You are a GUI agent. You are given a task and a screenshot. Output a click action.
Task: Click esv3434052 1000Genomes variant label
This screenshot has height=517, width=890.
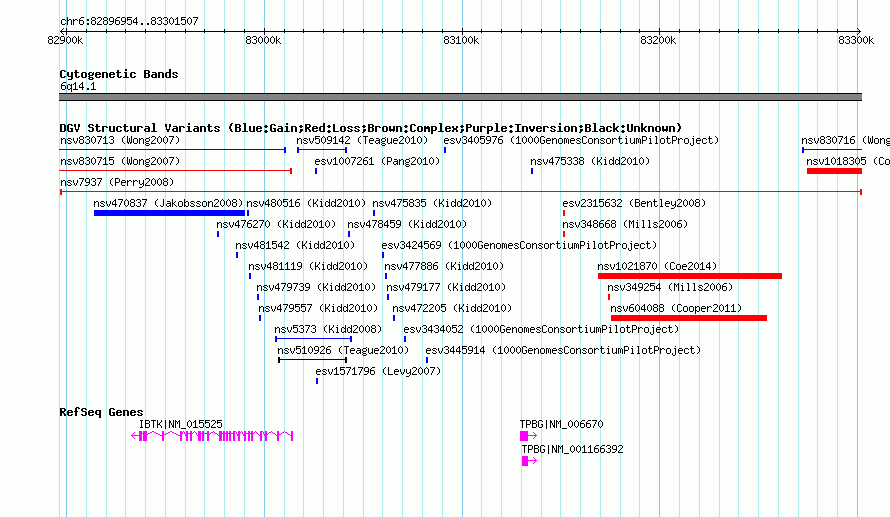click(x=541, y=329)
